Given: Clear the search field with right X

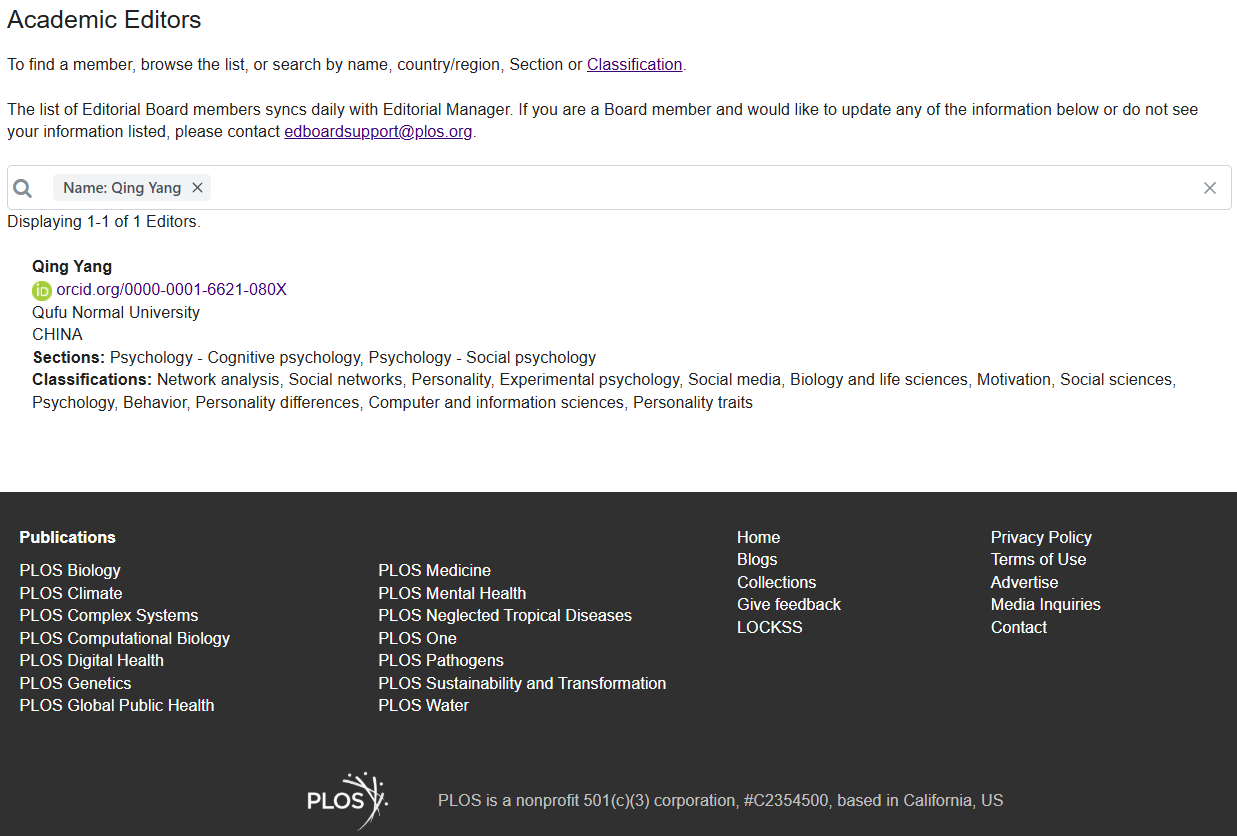Looking at the screenshot, I should click(1209, 188).
